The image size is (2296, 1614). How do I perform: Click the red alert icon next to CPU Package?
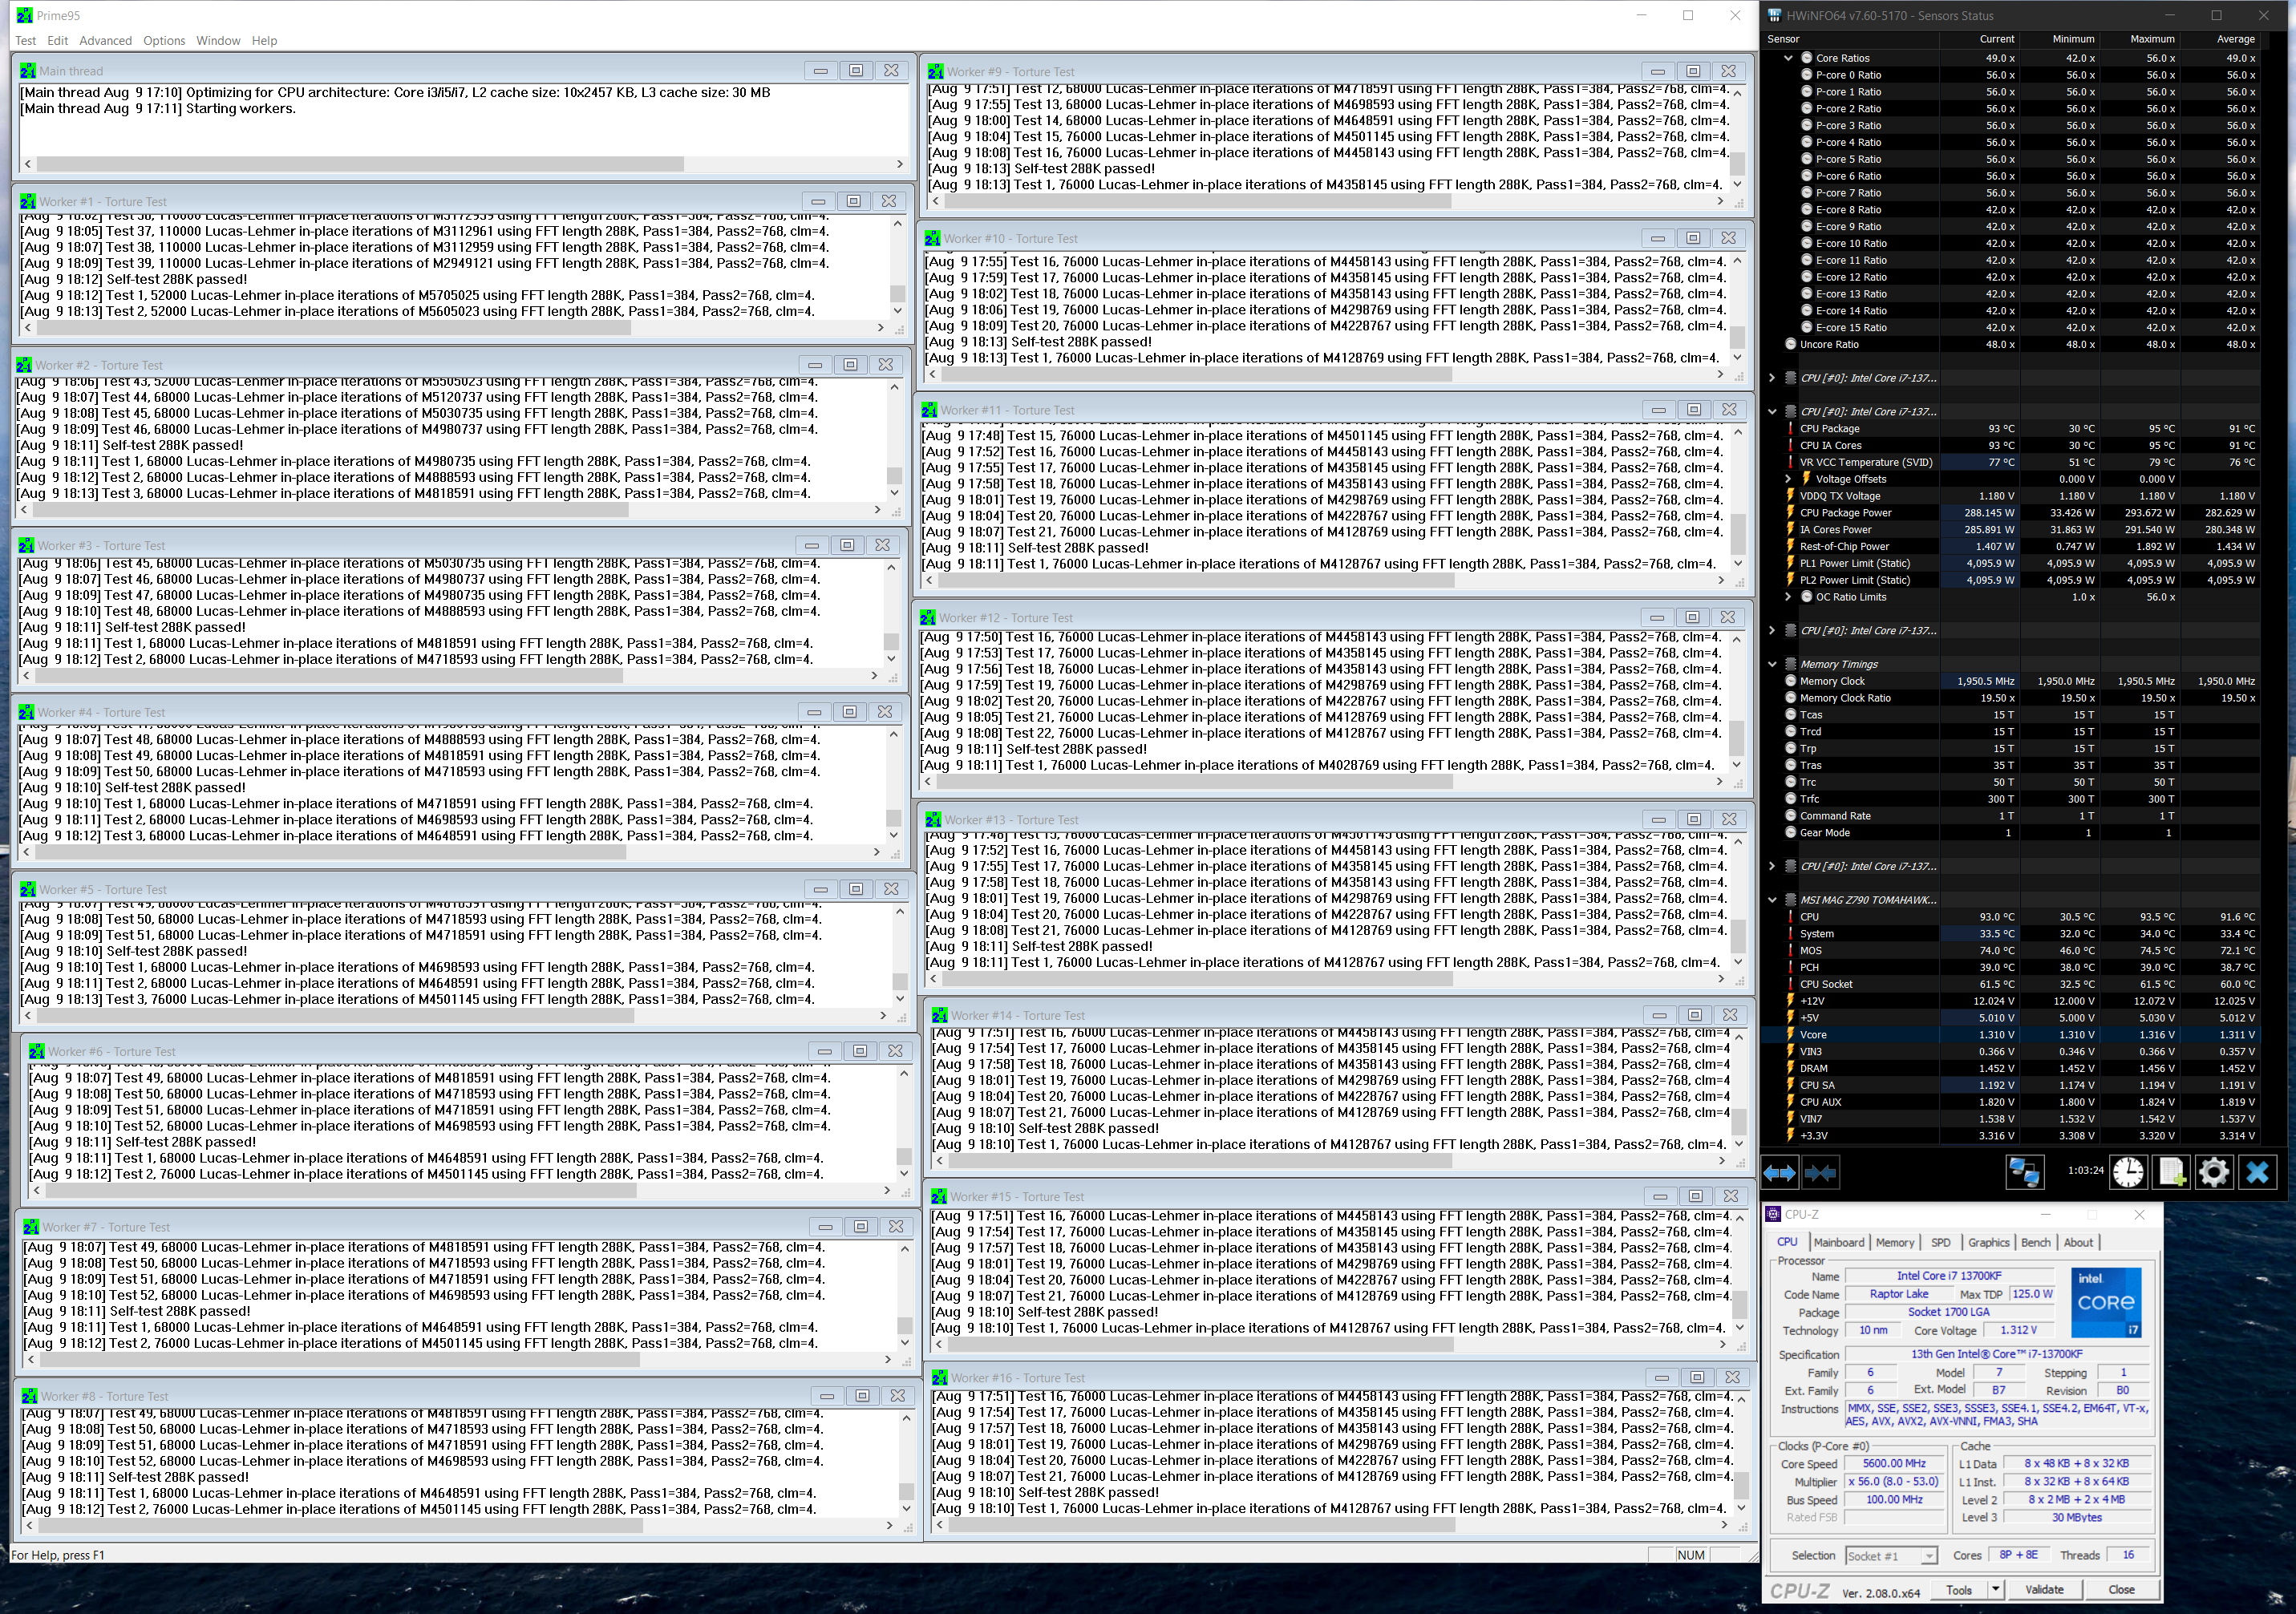1790,428
